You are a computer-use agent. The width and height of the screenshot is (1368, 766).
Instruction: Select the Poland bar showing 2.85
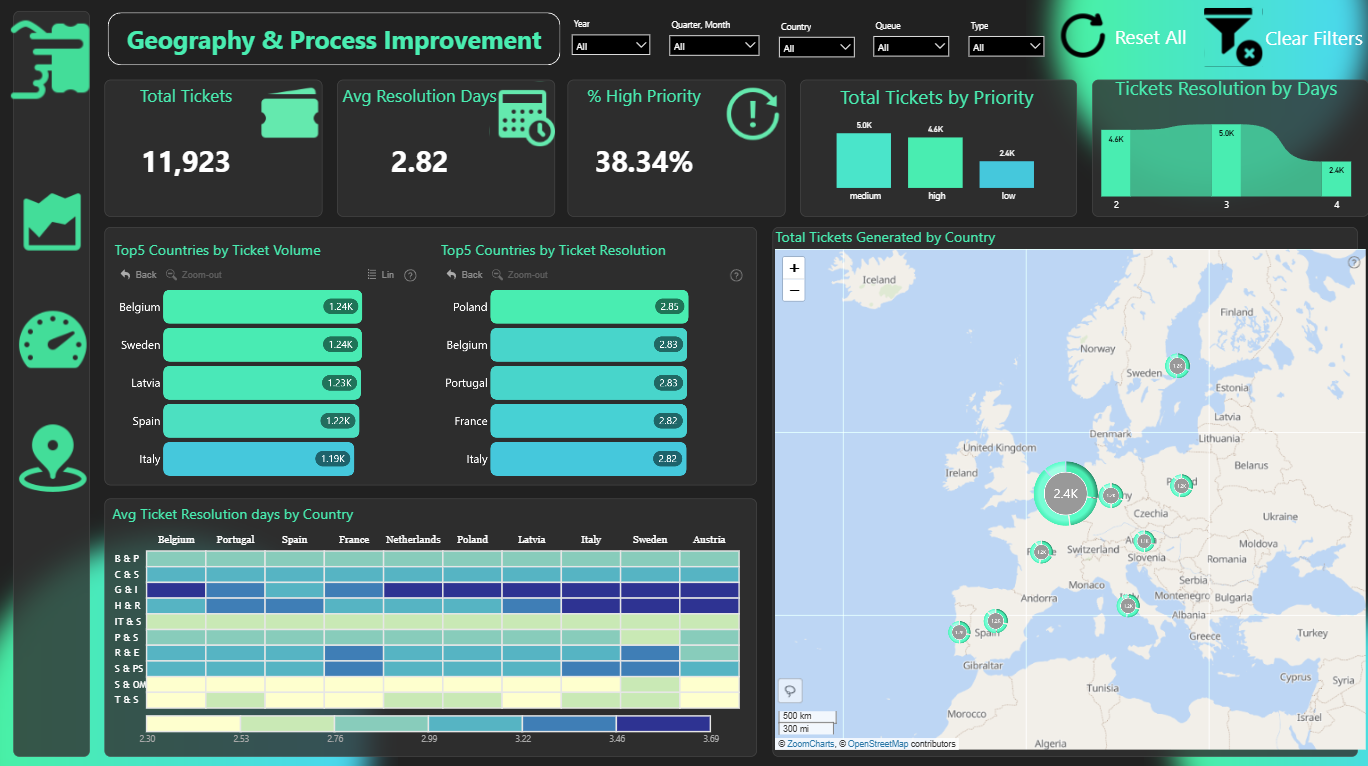(590, 307)
